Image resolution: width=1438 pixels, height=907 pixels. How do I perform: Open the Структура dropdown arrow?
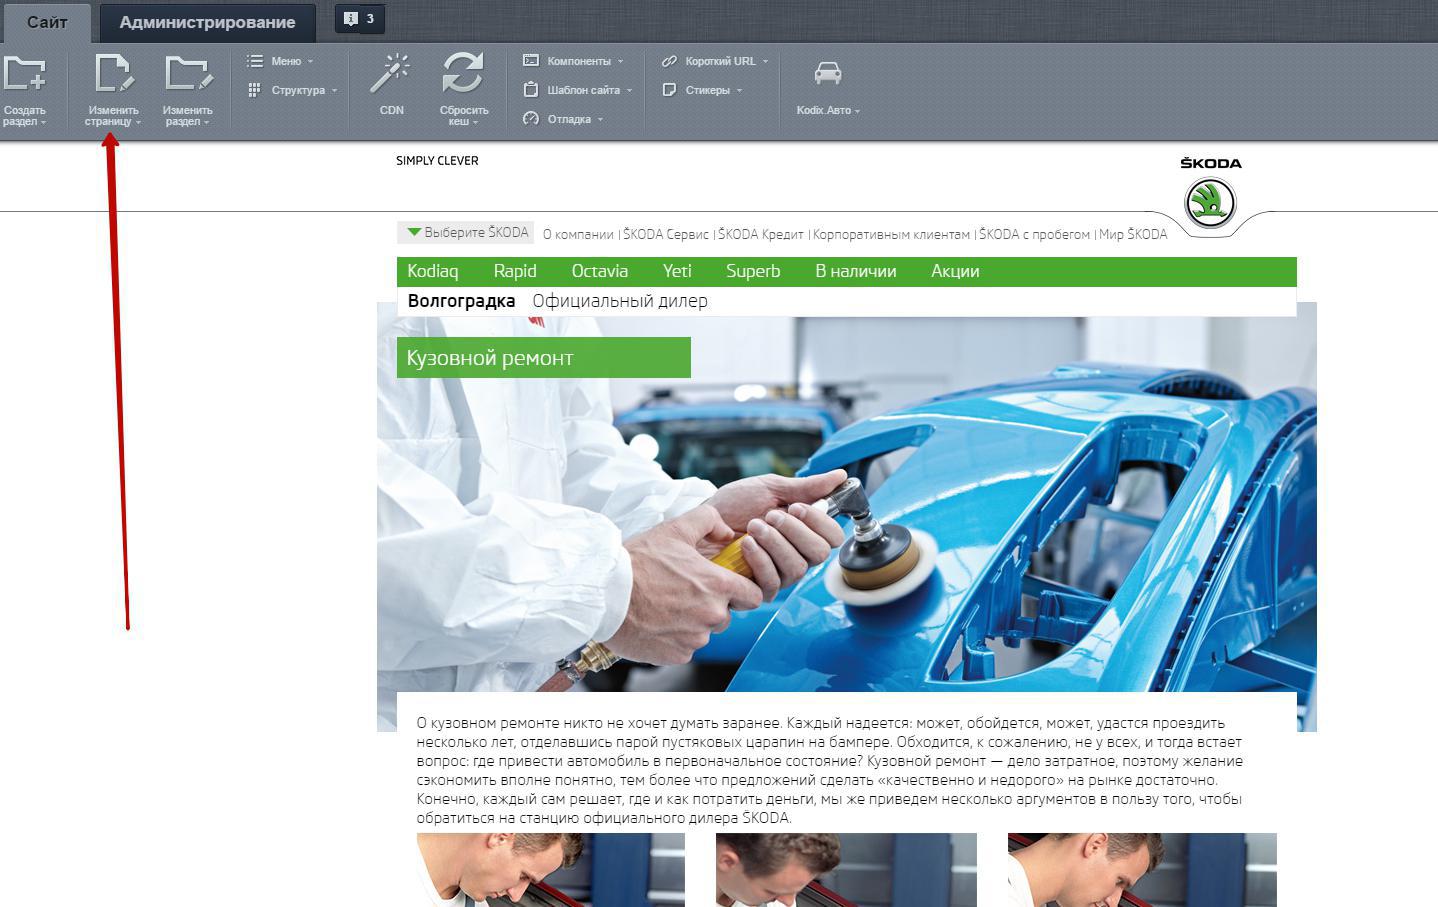(x=334, y=91)
